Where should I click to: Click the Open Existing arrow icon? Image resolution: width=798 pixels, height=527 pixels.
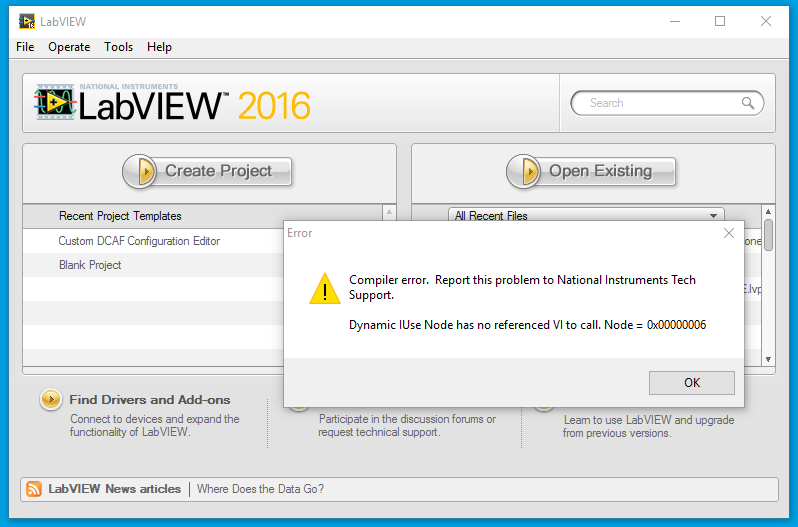pos(523,171)
